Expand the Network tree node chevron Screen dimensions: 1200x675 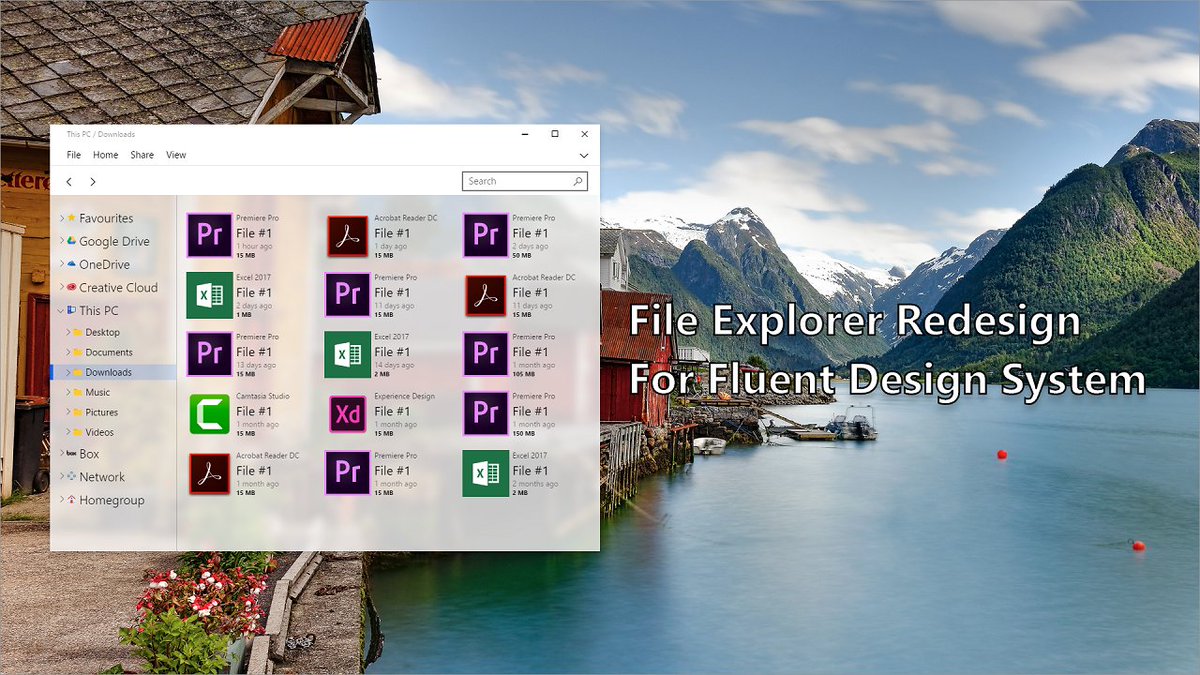[61, 477]
